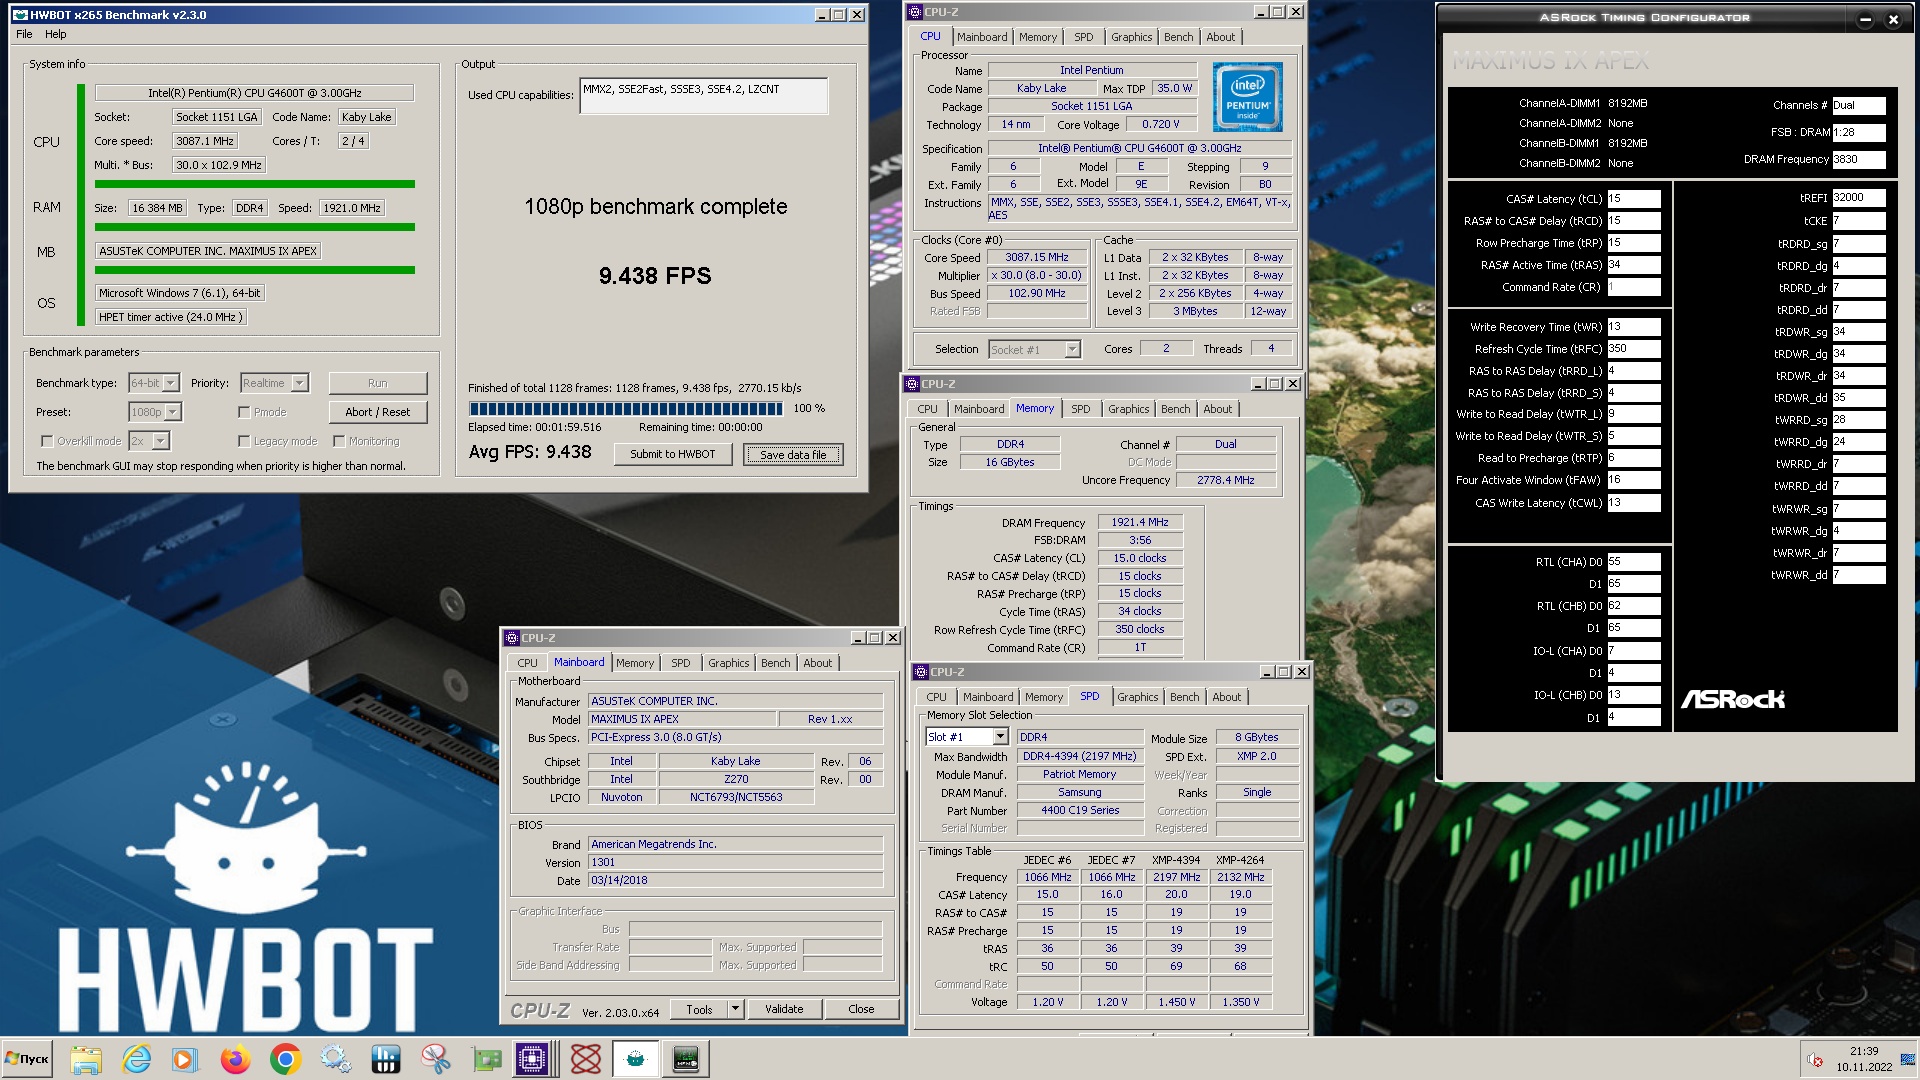1920x1080 pixels.
Task: Launch Internet Explorer from the taskbar
Action: 136,1059
